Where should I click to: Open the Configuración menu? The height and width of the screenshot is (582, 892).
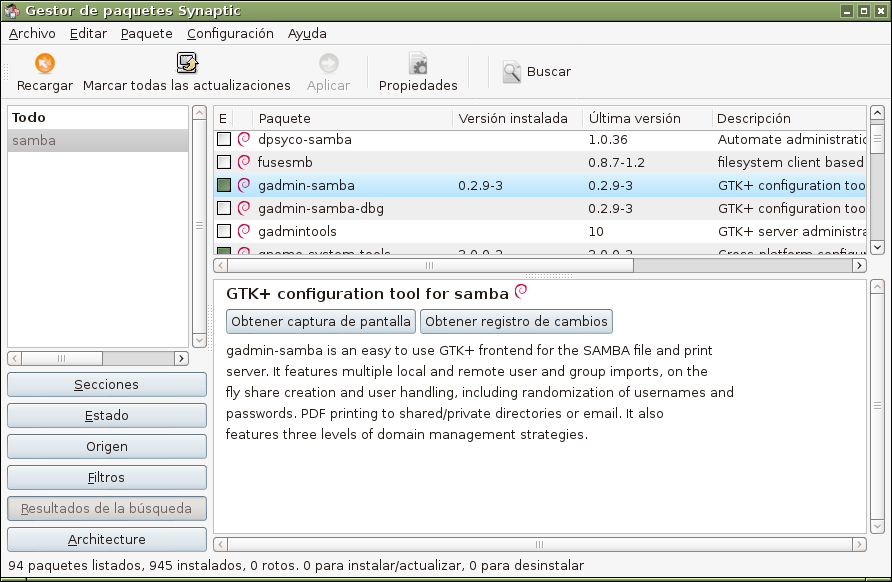(x=229, y=33)
